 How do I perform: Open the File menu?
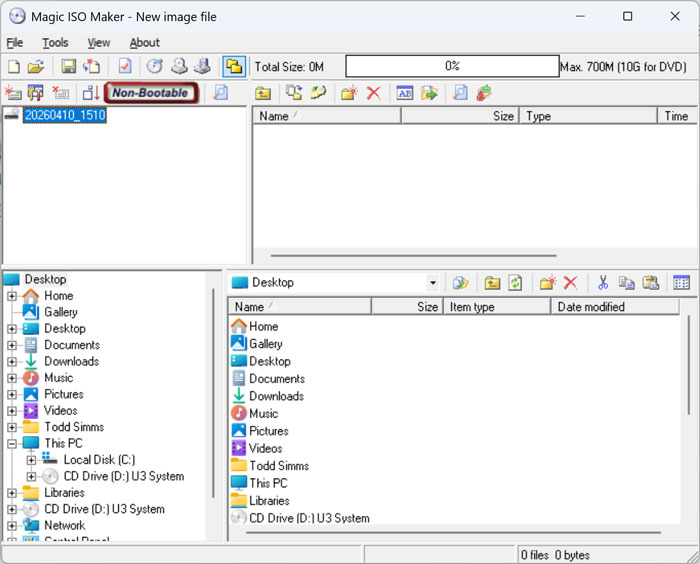pyautogui.click(x=15, y=43)
